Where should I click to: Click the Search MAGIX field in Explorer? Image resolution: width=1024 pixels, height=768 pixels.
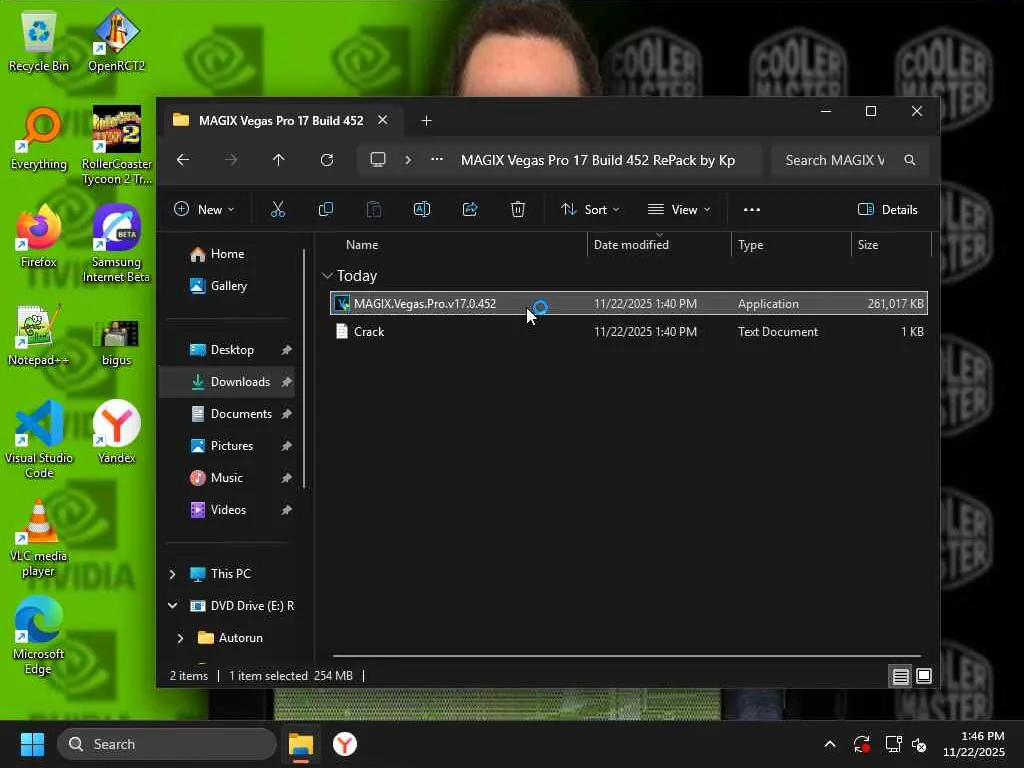[x=851, y=160]
